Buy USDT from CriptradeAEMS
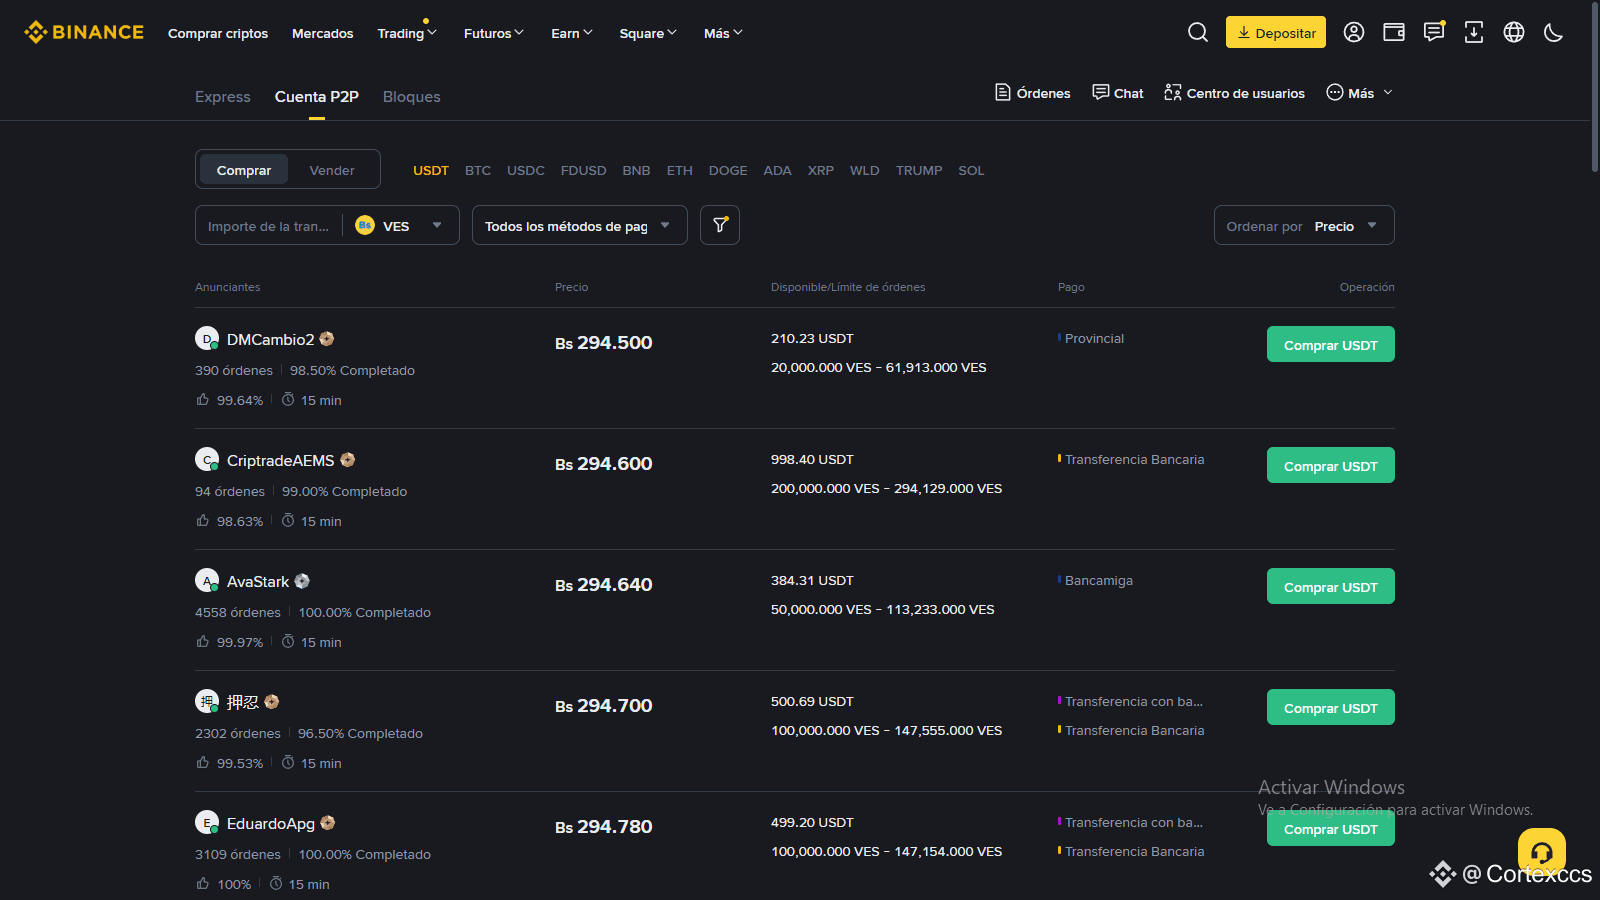Image resolution: width=1600 pixels, height=900 pixels. pyautogui.click(x=1331, y=465)
